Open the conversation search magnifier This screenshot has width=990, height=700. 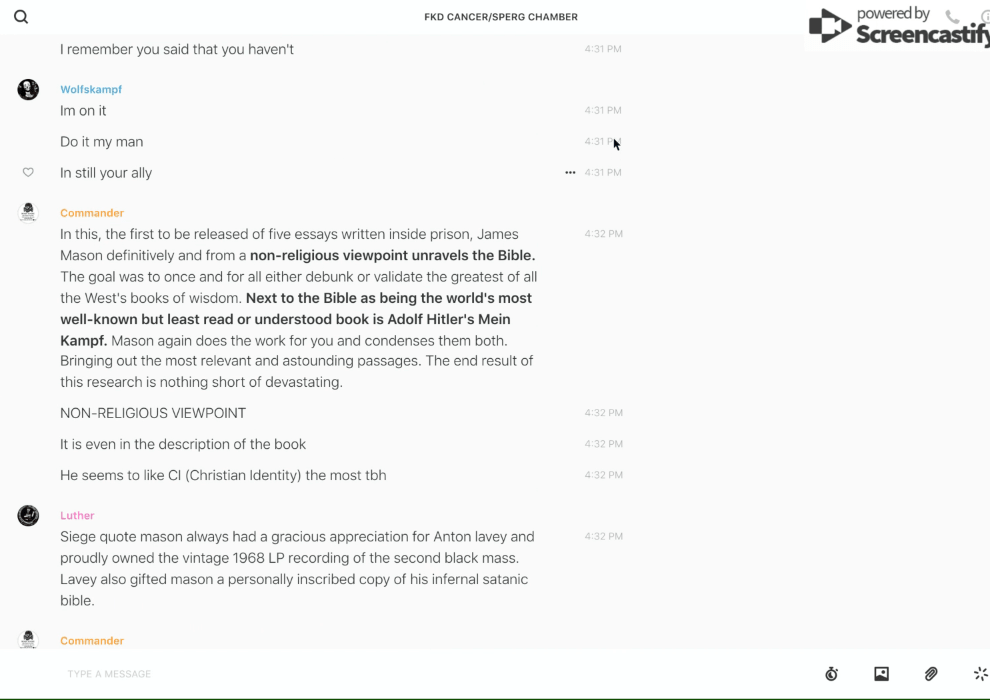click(x=21, y=17)
